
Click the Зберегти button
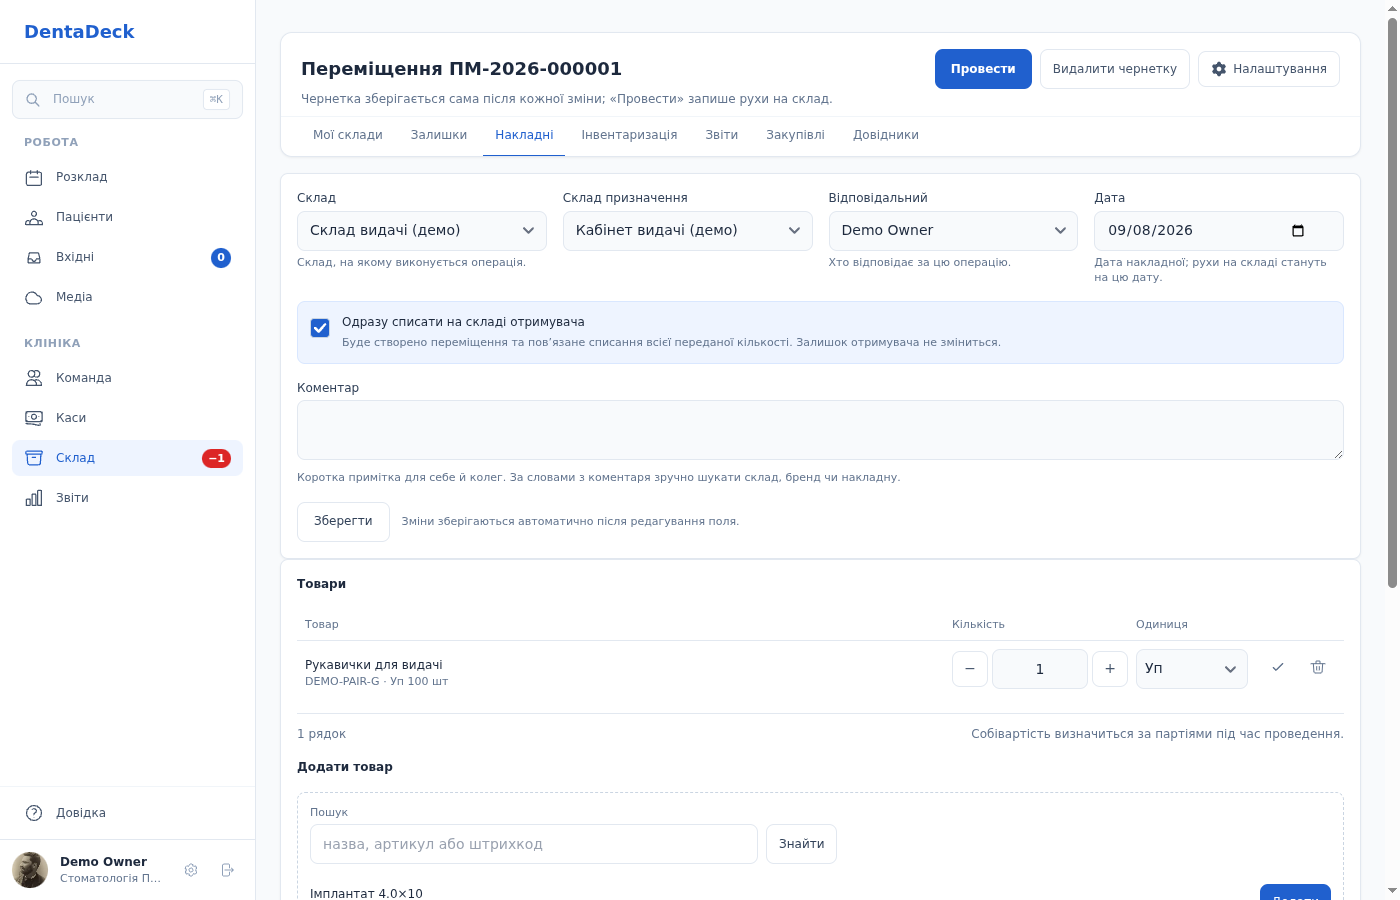(x=343, y=522)
